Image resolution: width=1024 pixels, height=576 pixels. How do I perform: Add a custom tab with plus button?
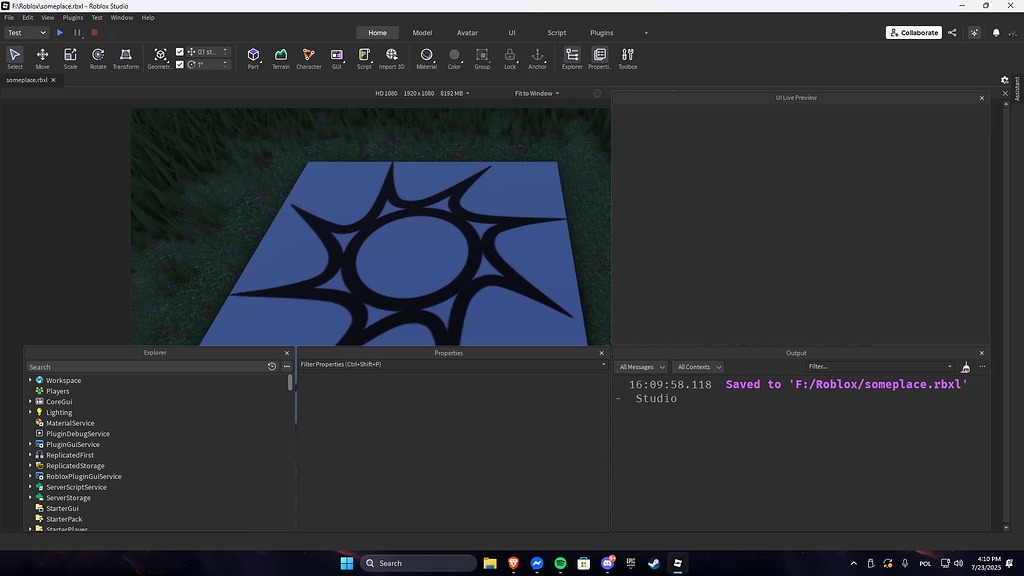(x=646, y=33)
